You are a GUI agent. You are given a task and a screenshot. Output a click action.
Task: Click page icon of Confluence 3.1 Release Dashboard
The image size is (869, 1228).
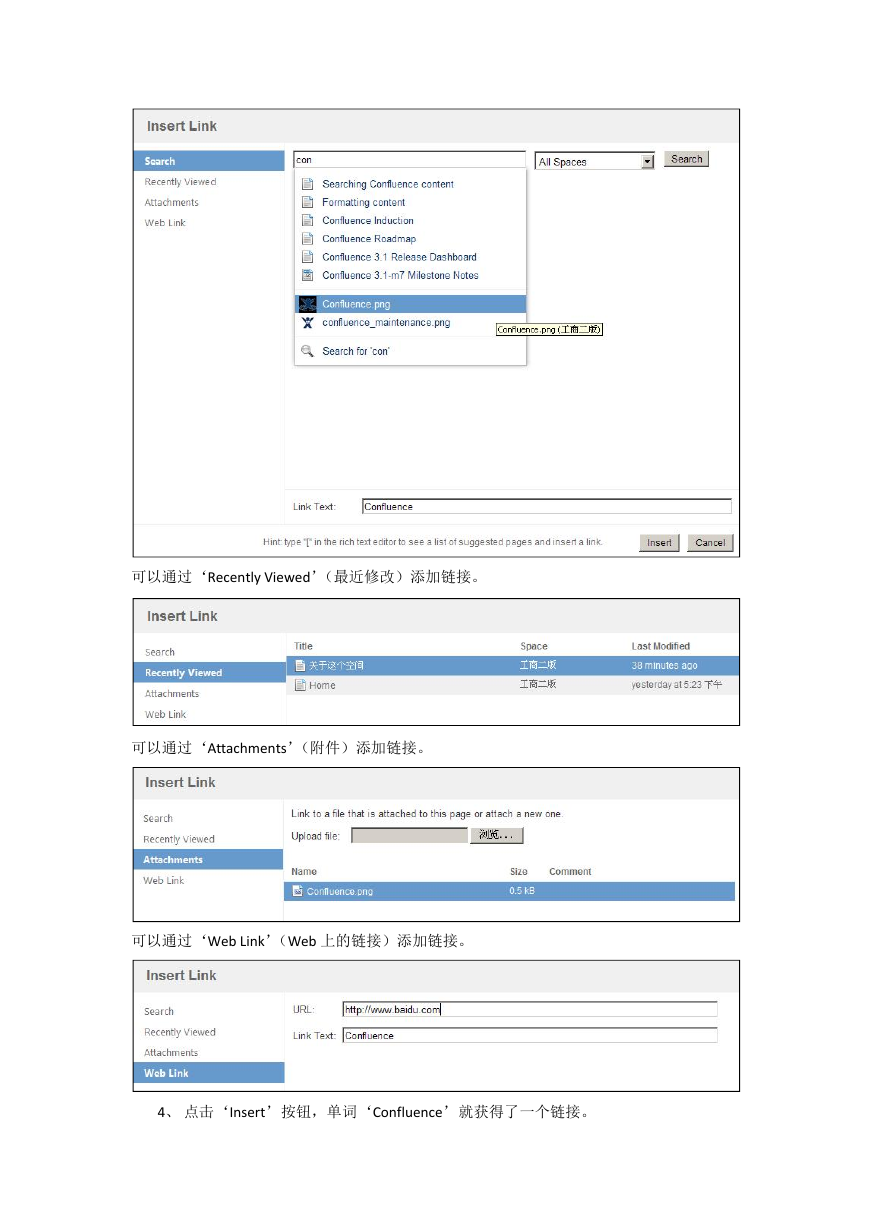pyautogui.click(x=308, y=257)
